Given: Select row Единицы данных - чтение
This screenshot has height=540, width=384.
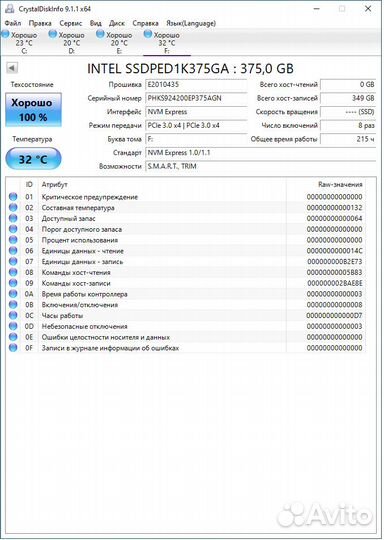Looking at the screenshot, I should tap(186, 251).
